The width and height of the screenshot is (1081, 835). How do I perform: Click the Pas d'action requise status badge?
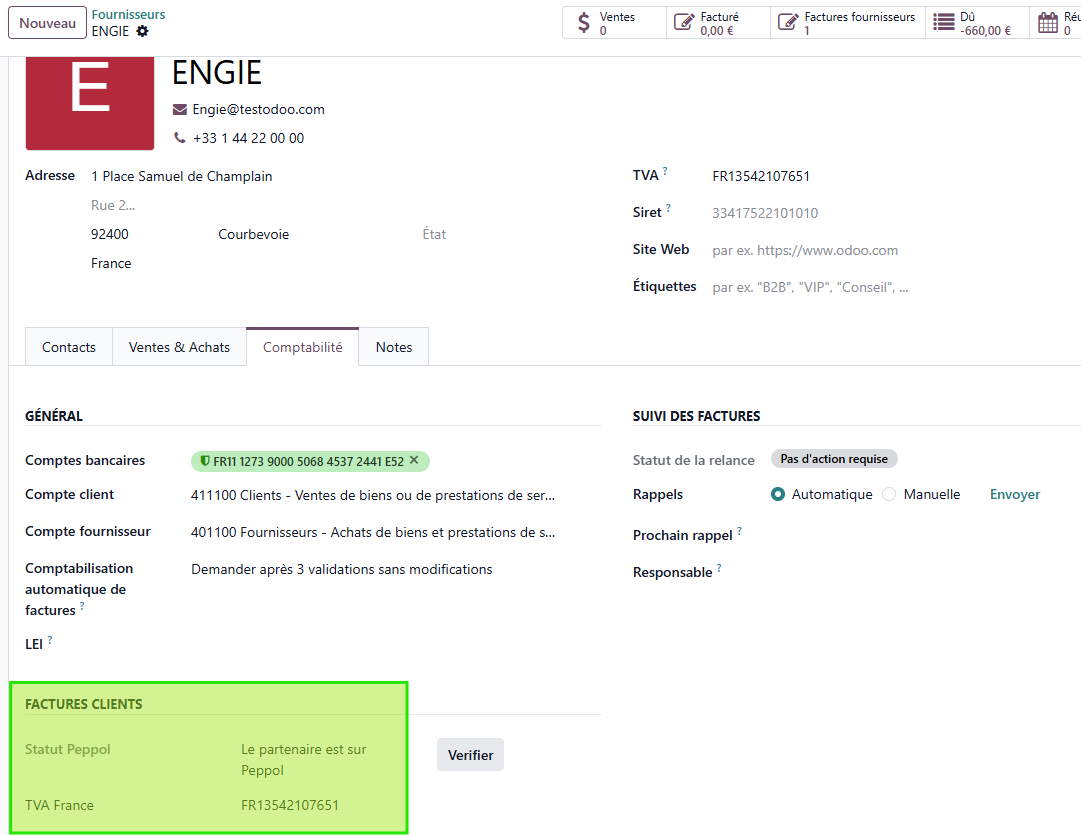click(x=834, y=459)
